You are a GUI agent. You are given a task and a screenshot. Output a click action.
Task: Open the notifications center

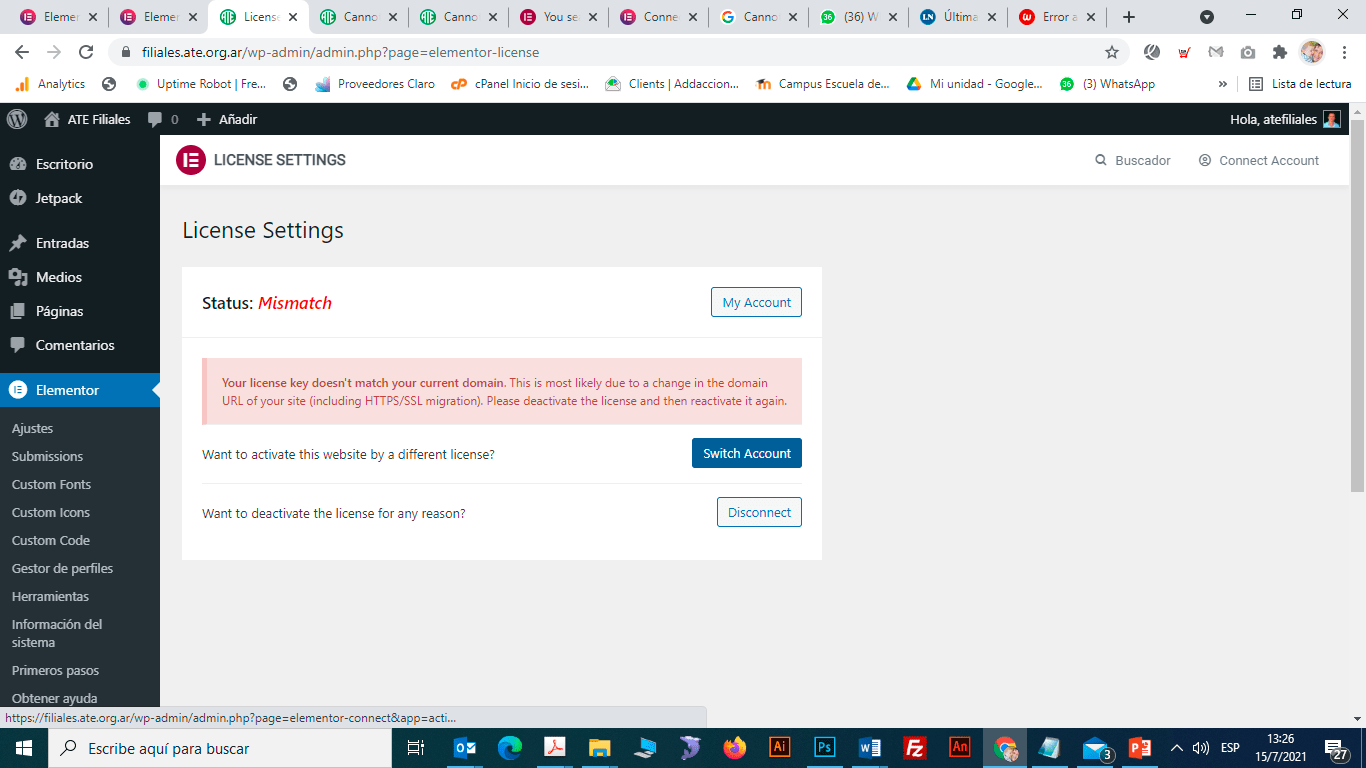pos(1338,748)
